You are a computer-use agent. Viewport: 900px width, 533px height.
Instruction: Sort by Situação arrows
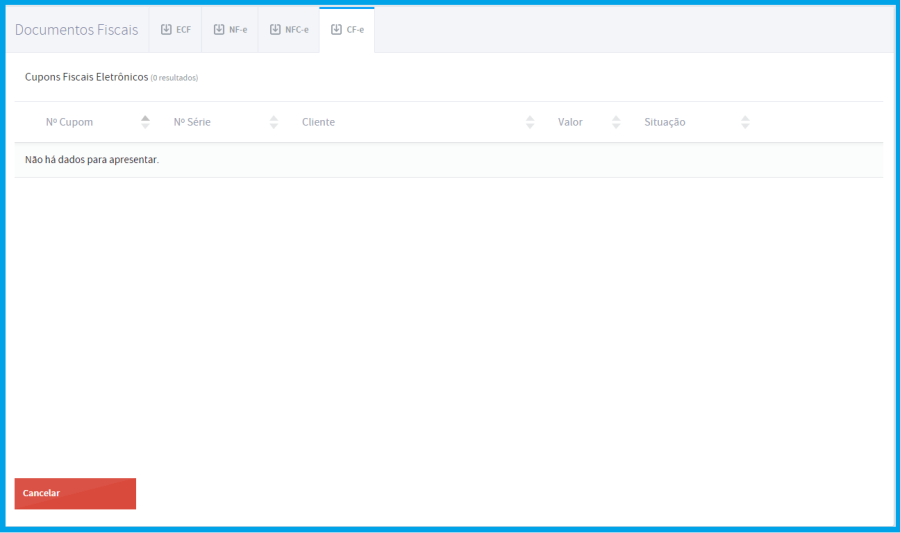click(745, 122)
